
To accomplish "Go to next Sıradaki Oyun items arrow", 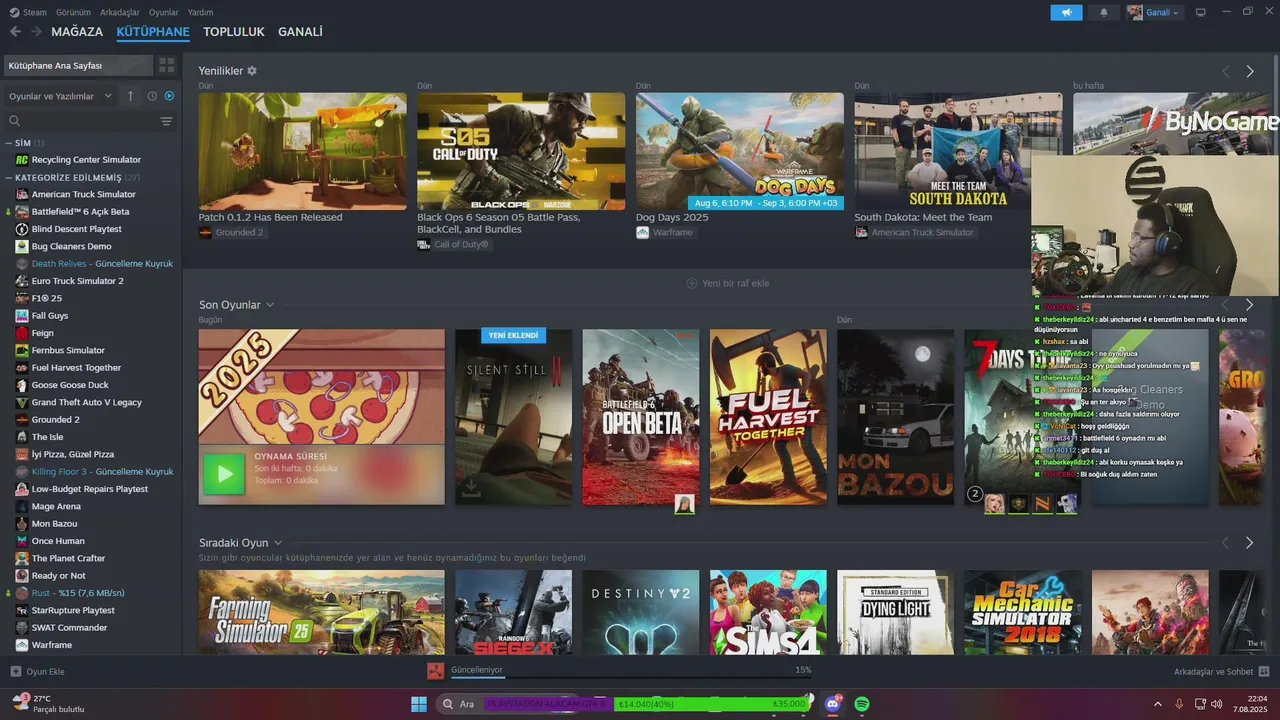I will click(1250, 543).
